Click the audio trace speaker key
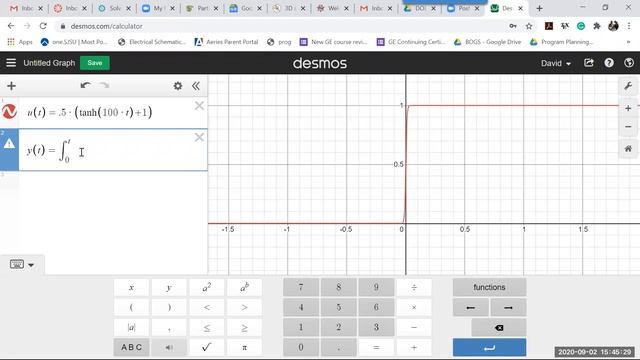Viewport: 640px width, 360px height. pos(169,347)
